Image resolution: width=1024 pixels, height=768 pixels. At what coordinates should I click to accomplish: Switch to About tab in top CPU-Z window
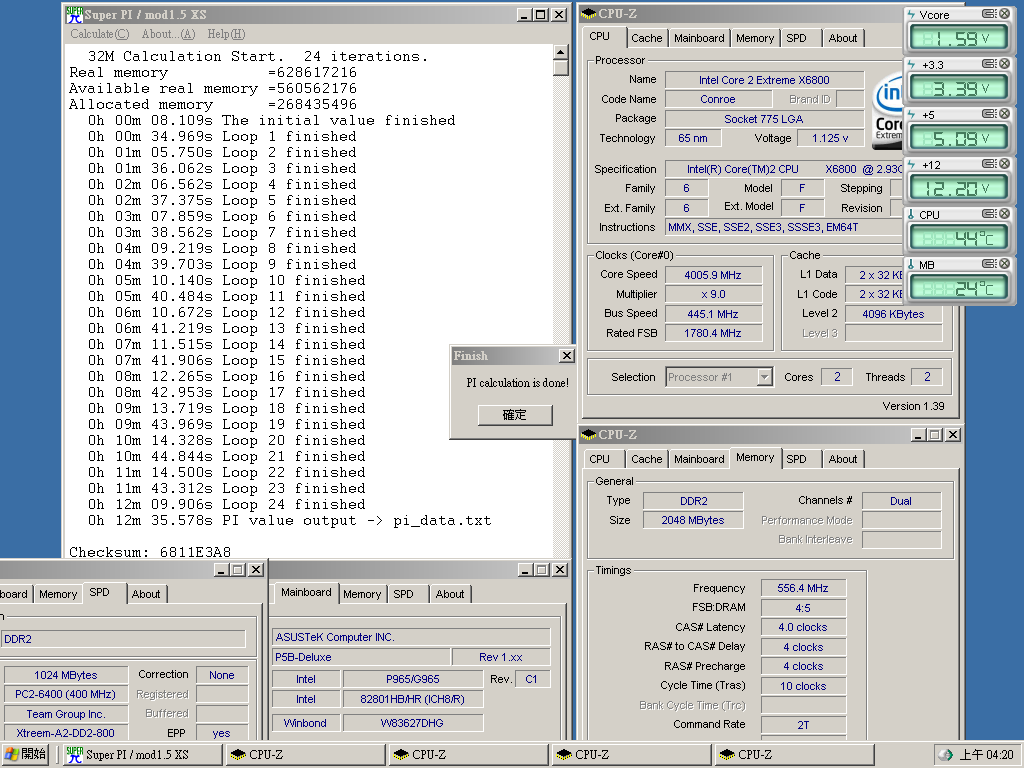tap(842, 38)
